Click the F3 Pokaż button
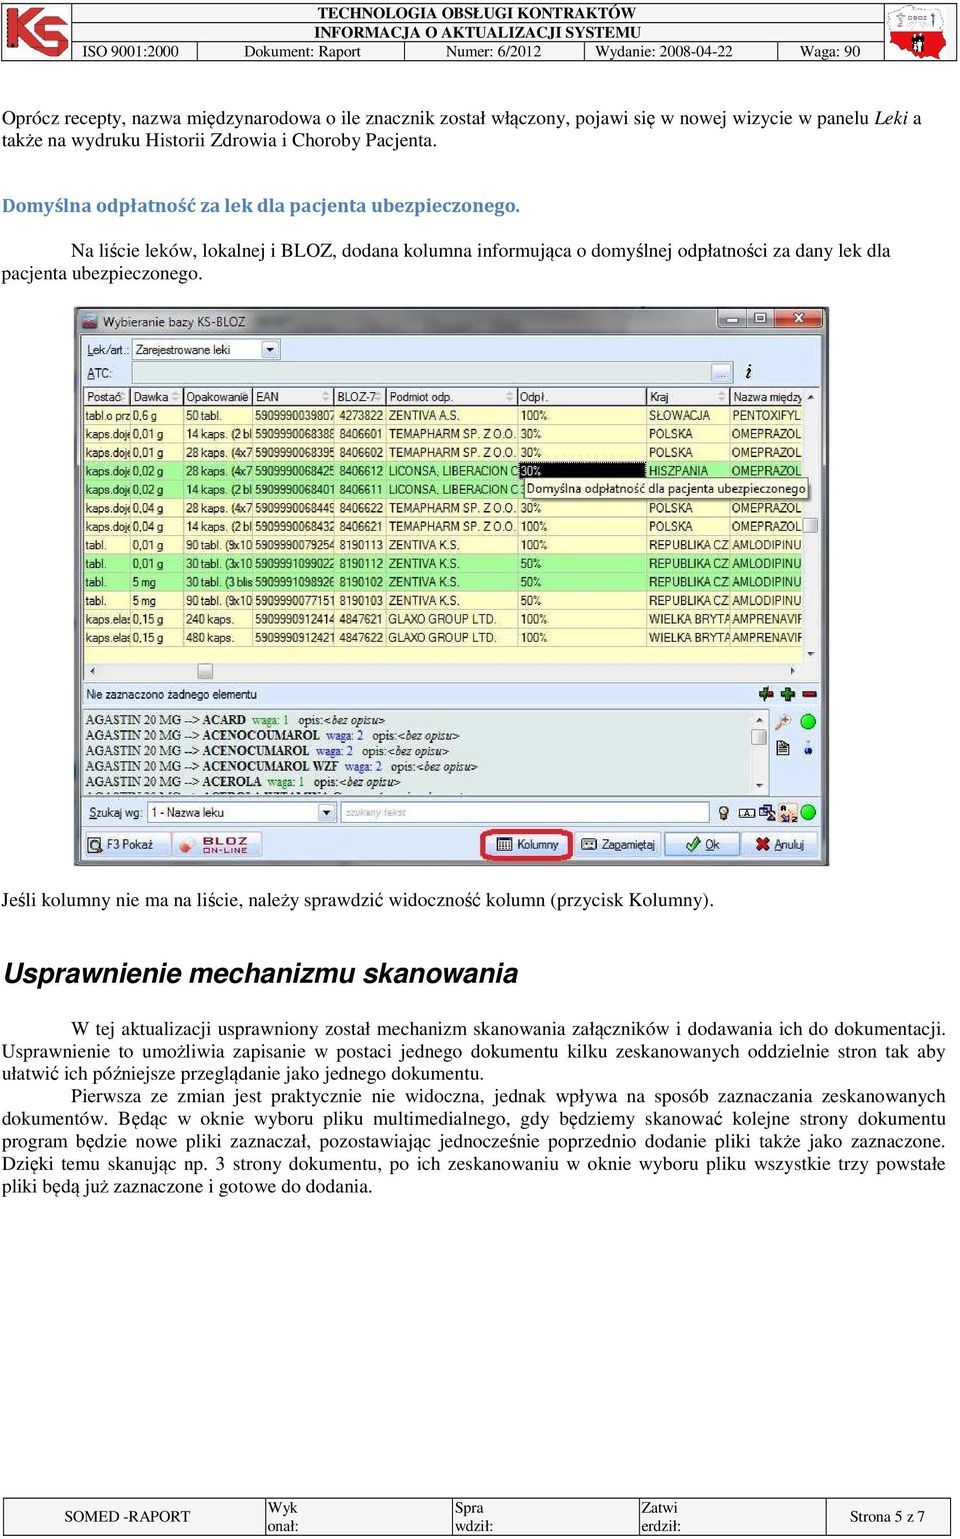The width and height of the screenshot is (960, 1539). [126, 845]
